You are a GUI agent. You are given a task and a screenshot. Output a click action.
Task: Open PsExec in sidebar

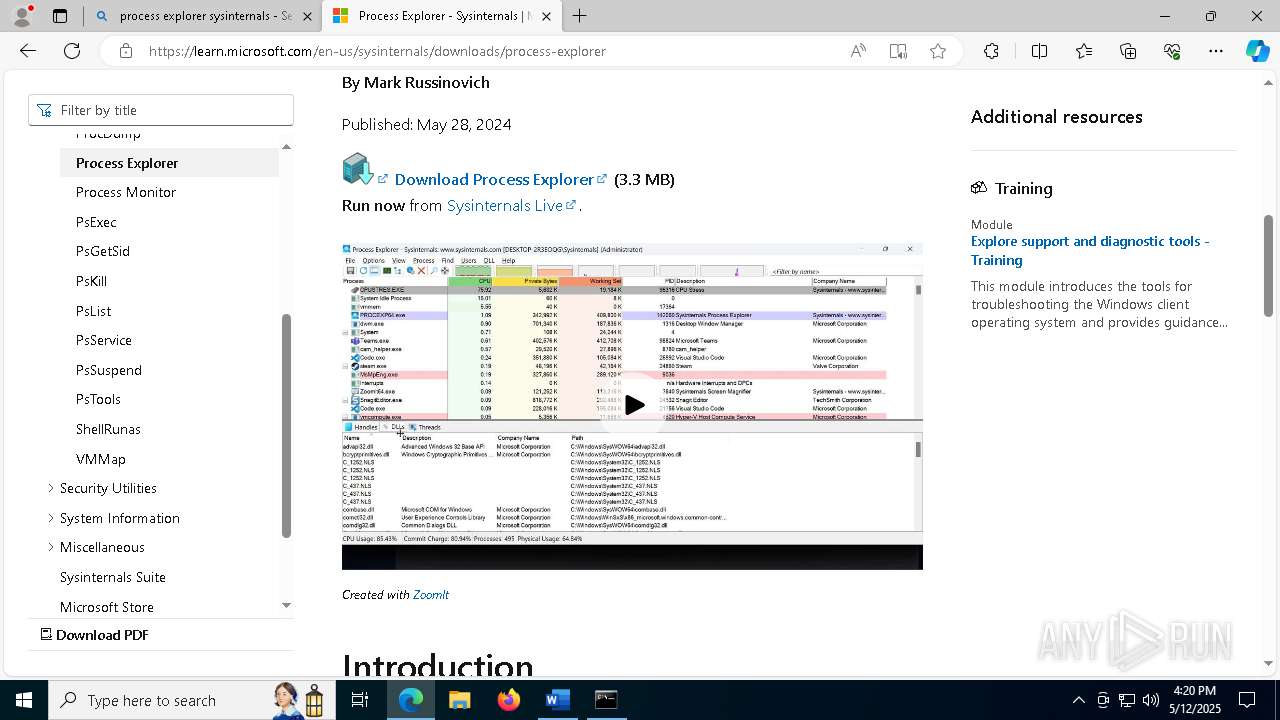coord(96,222)
